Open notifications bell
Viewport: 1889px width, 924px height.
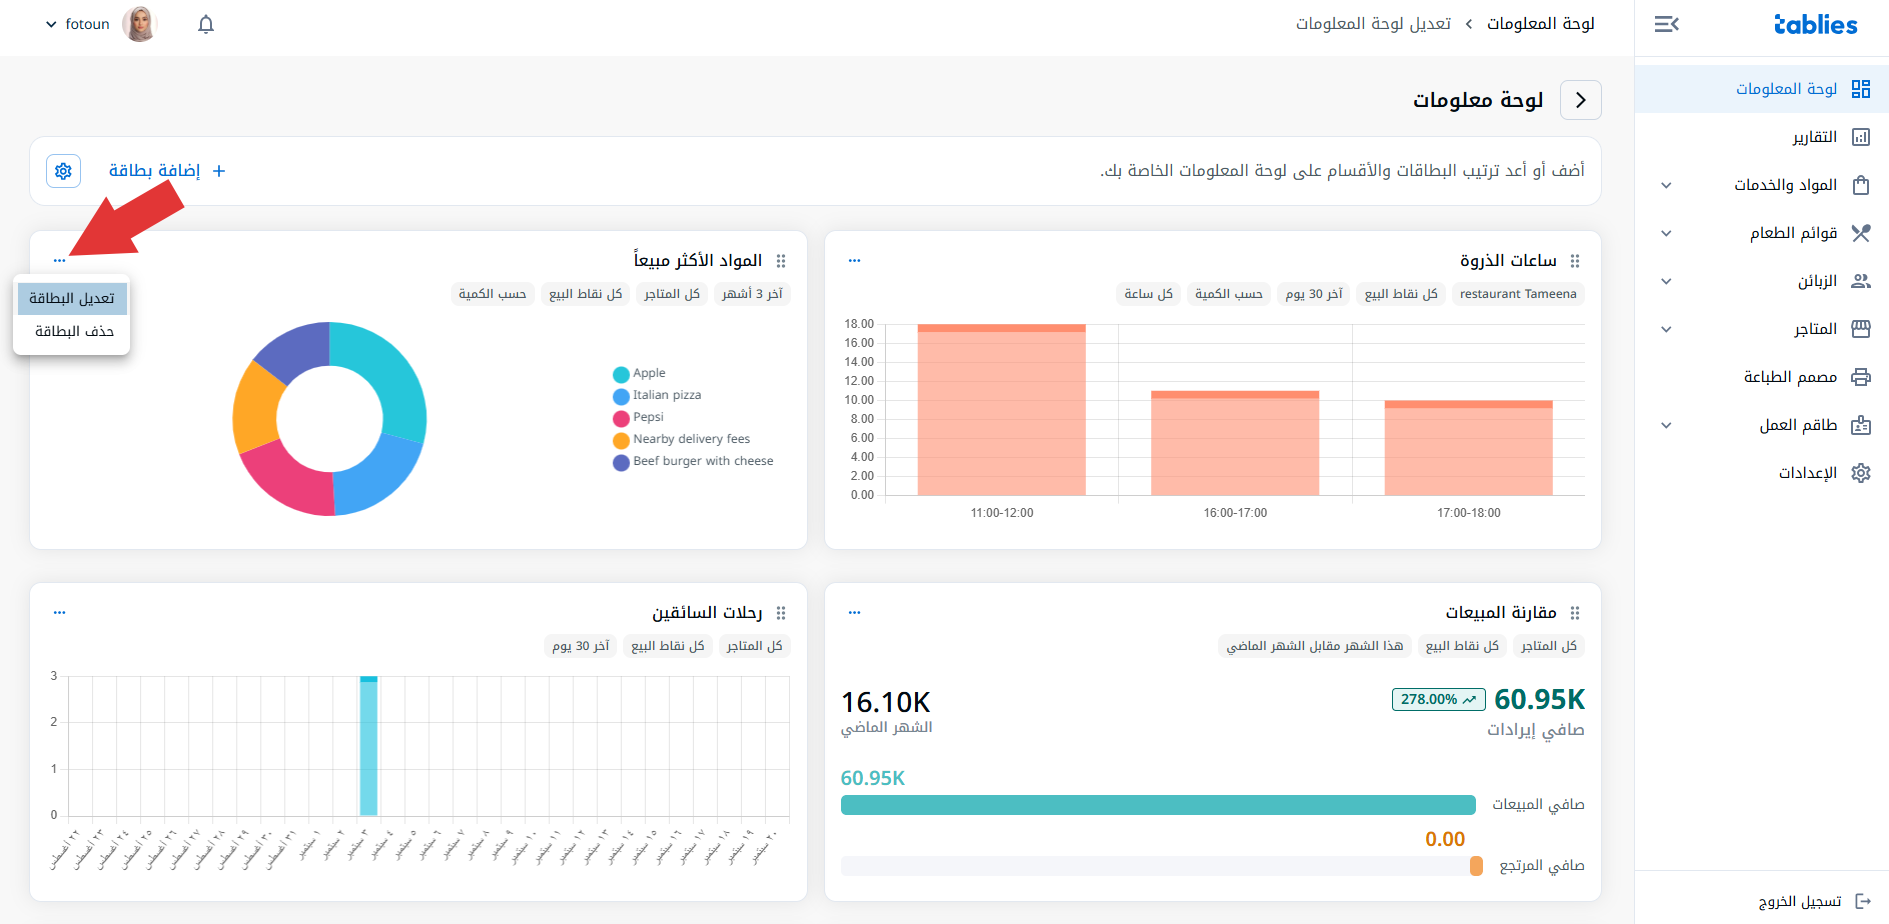click(x=206, y=24)
